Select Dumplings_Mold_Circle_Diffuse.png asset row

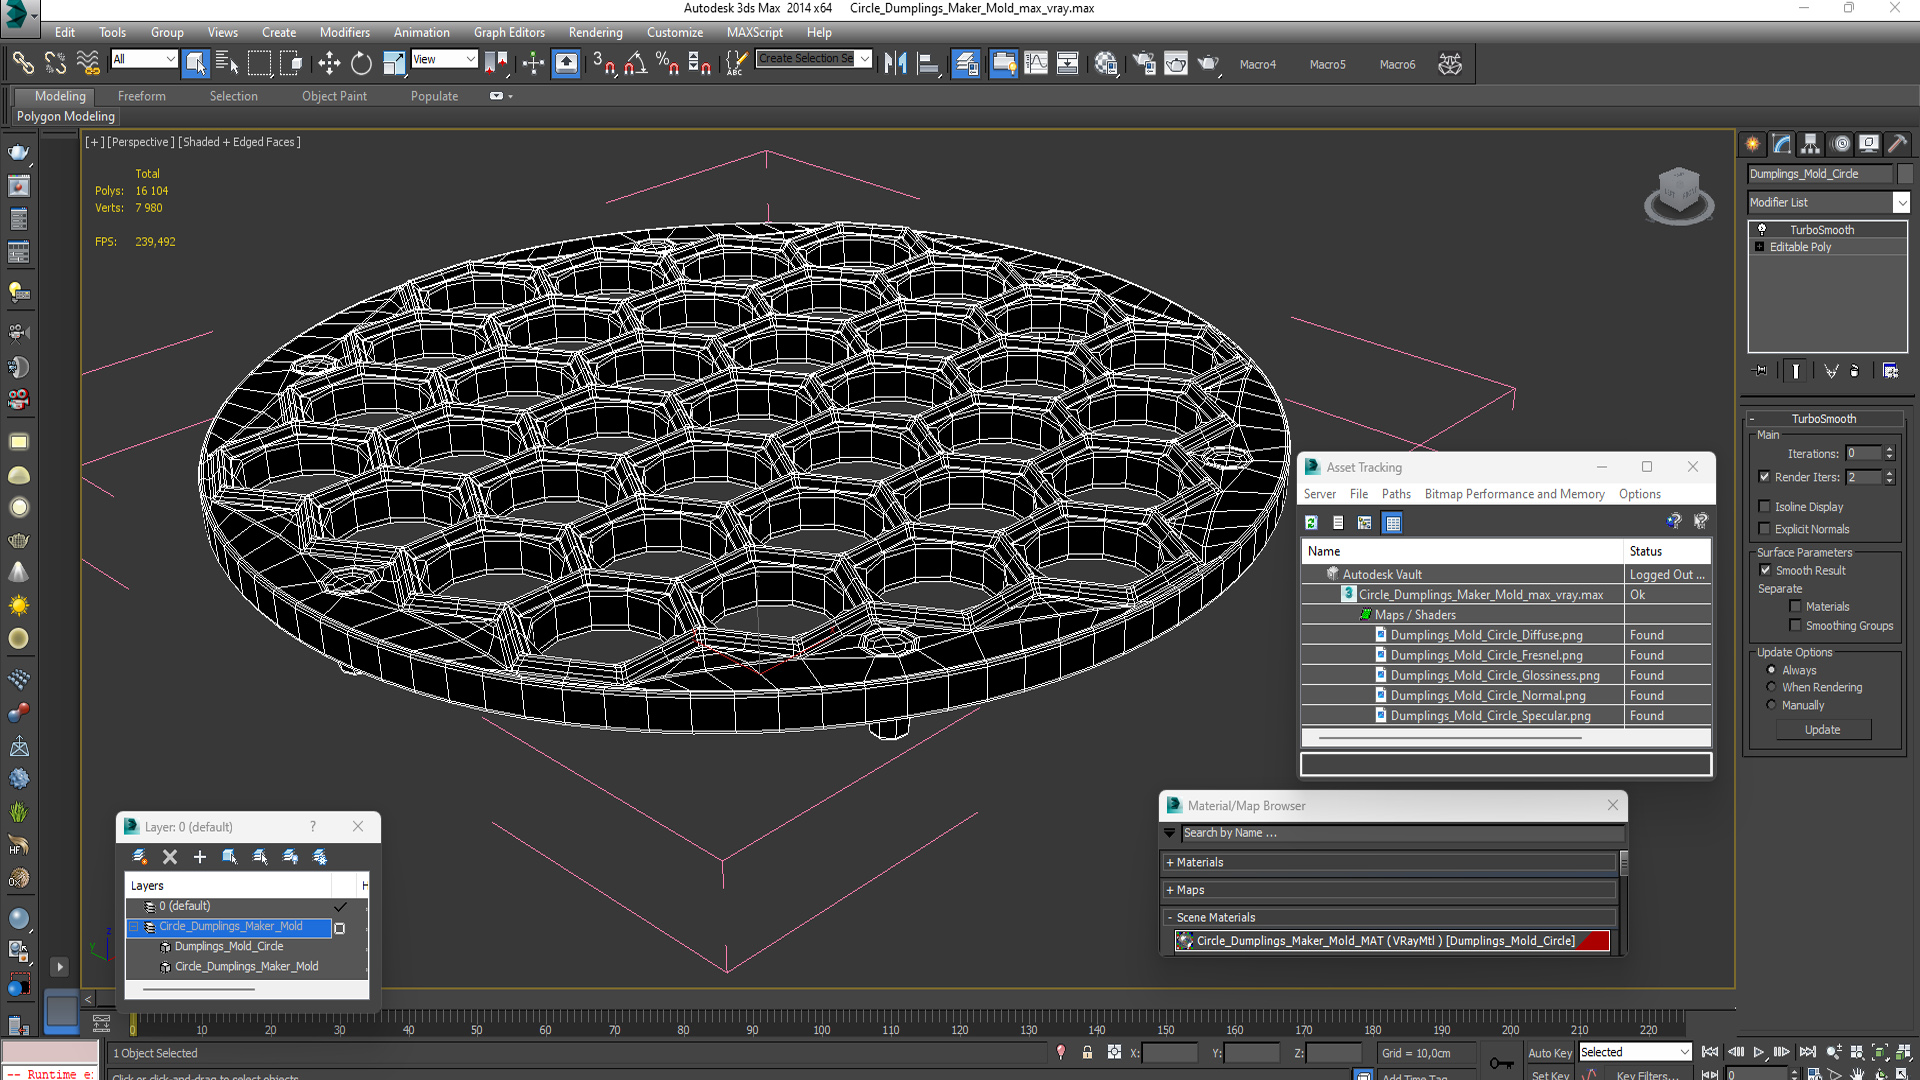(x=1506, y=635)
